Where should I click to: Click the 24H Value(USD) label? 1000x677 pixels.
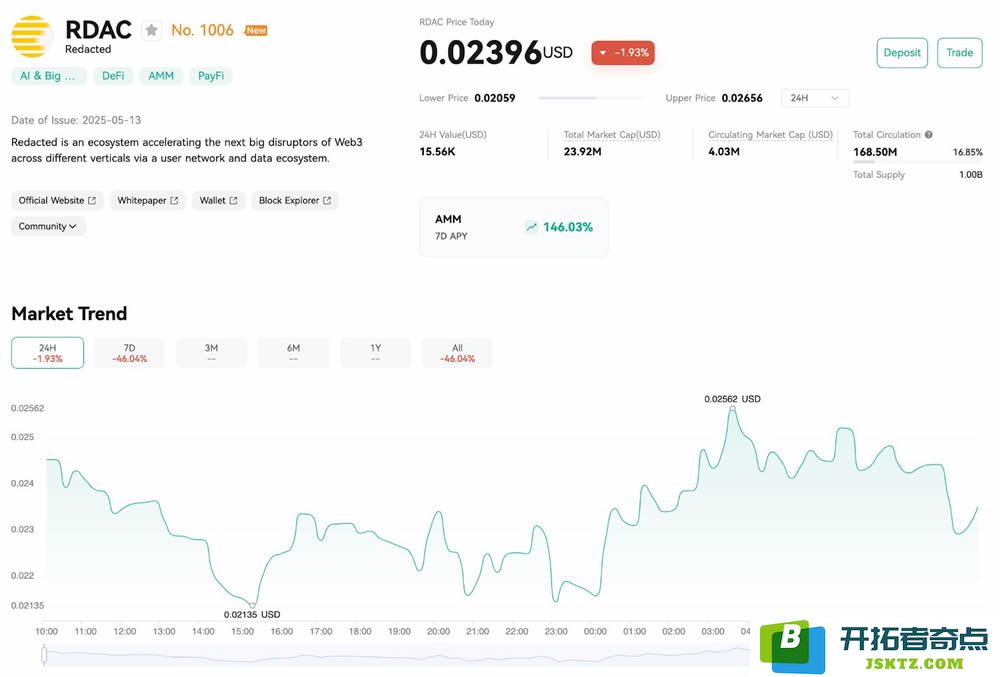pyautogui.click(x=453, y=135)
